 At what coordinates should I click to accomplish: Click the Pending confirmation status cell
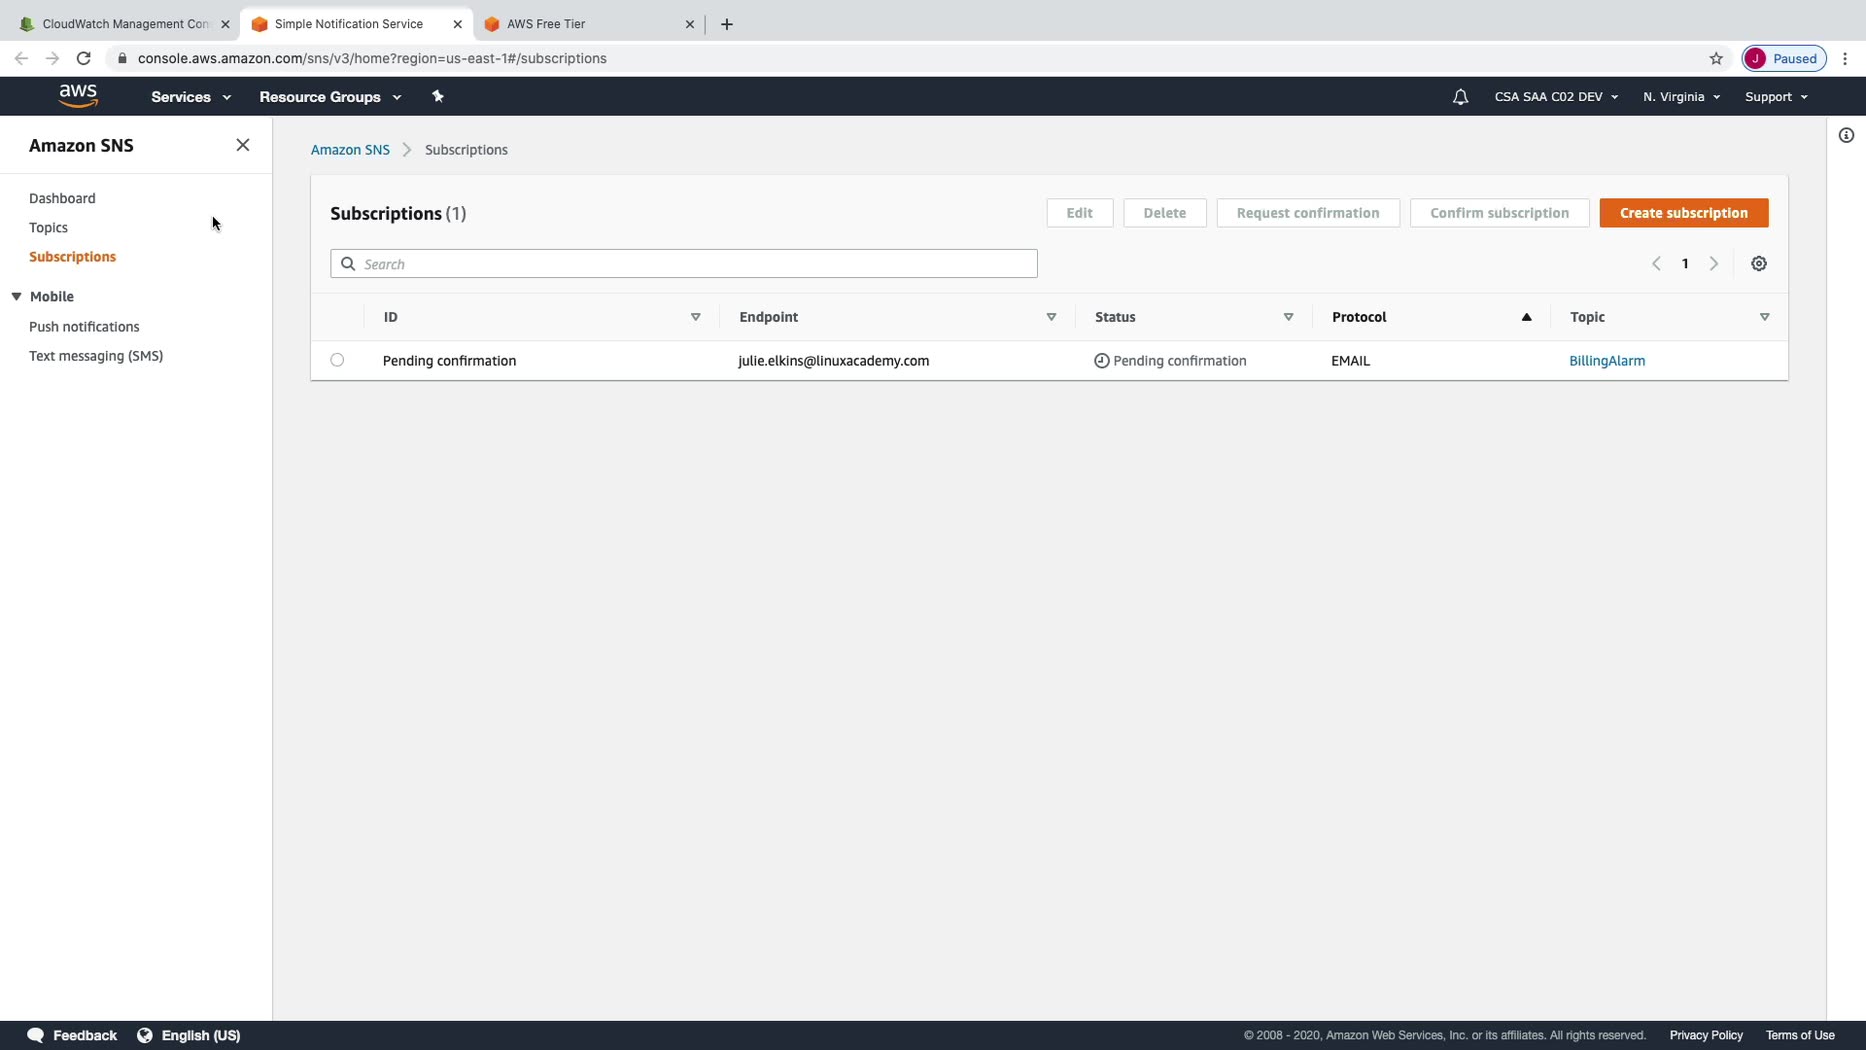pos(1170,361)
